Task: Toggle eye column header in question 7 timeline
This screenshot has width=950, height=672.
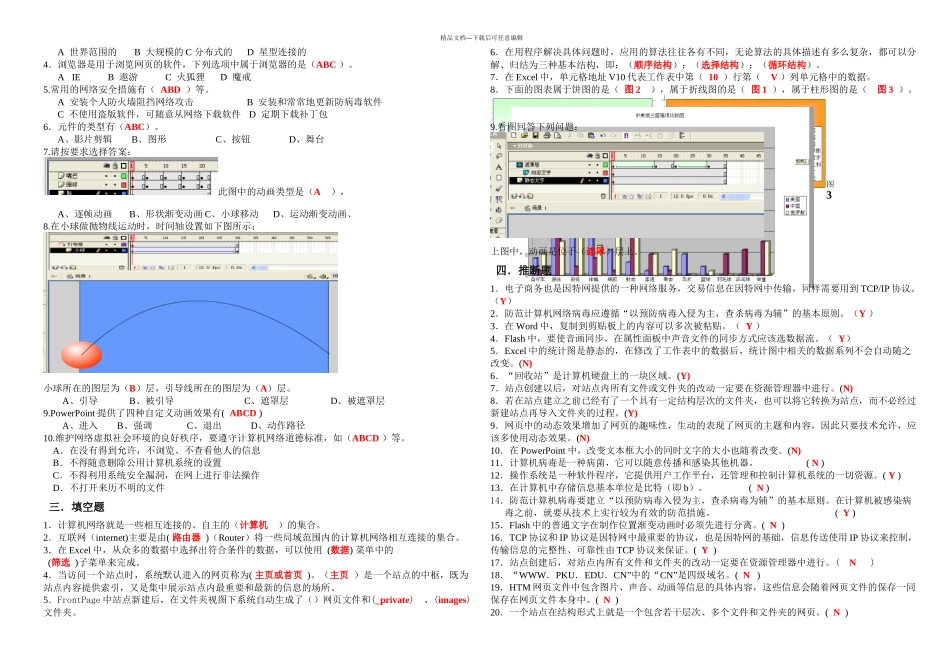Action: coord(107,166)
